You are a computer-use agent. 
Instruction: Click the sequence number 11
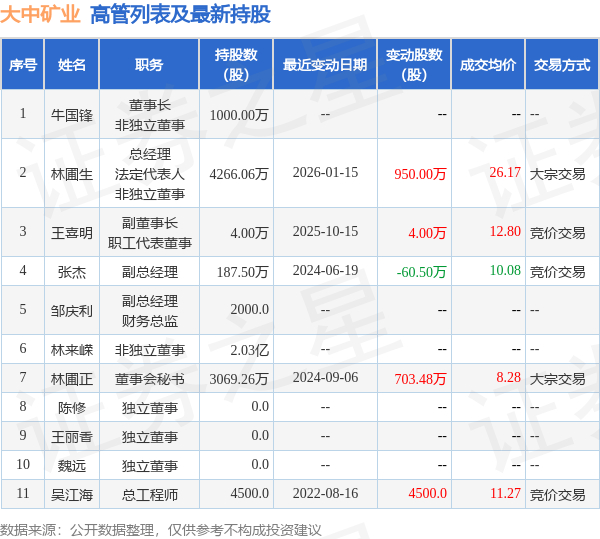tap(23, 493)
